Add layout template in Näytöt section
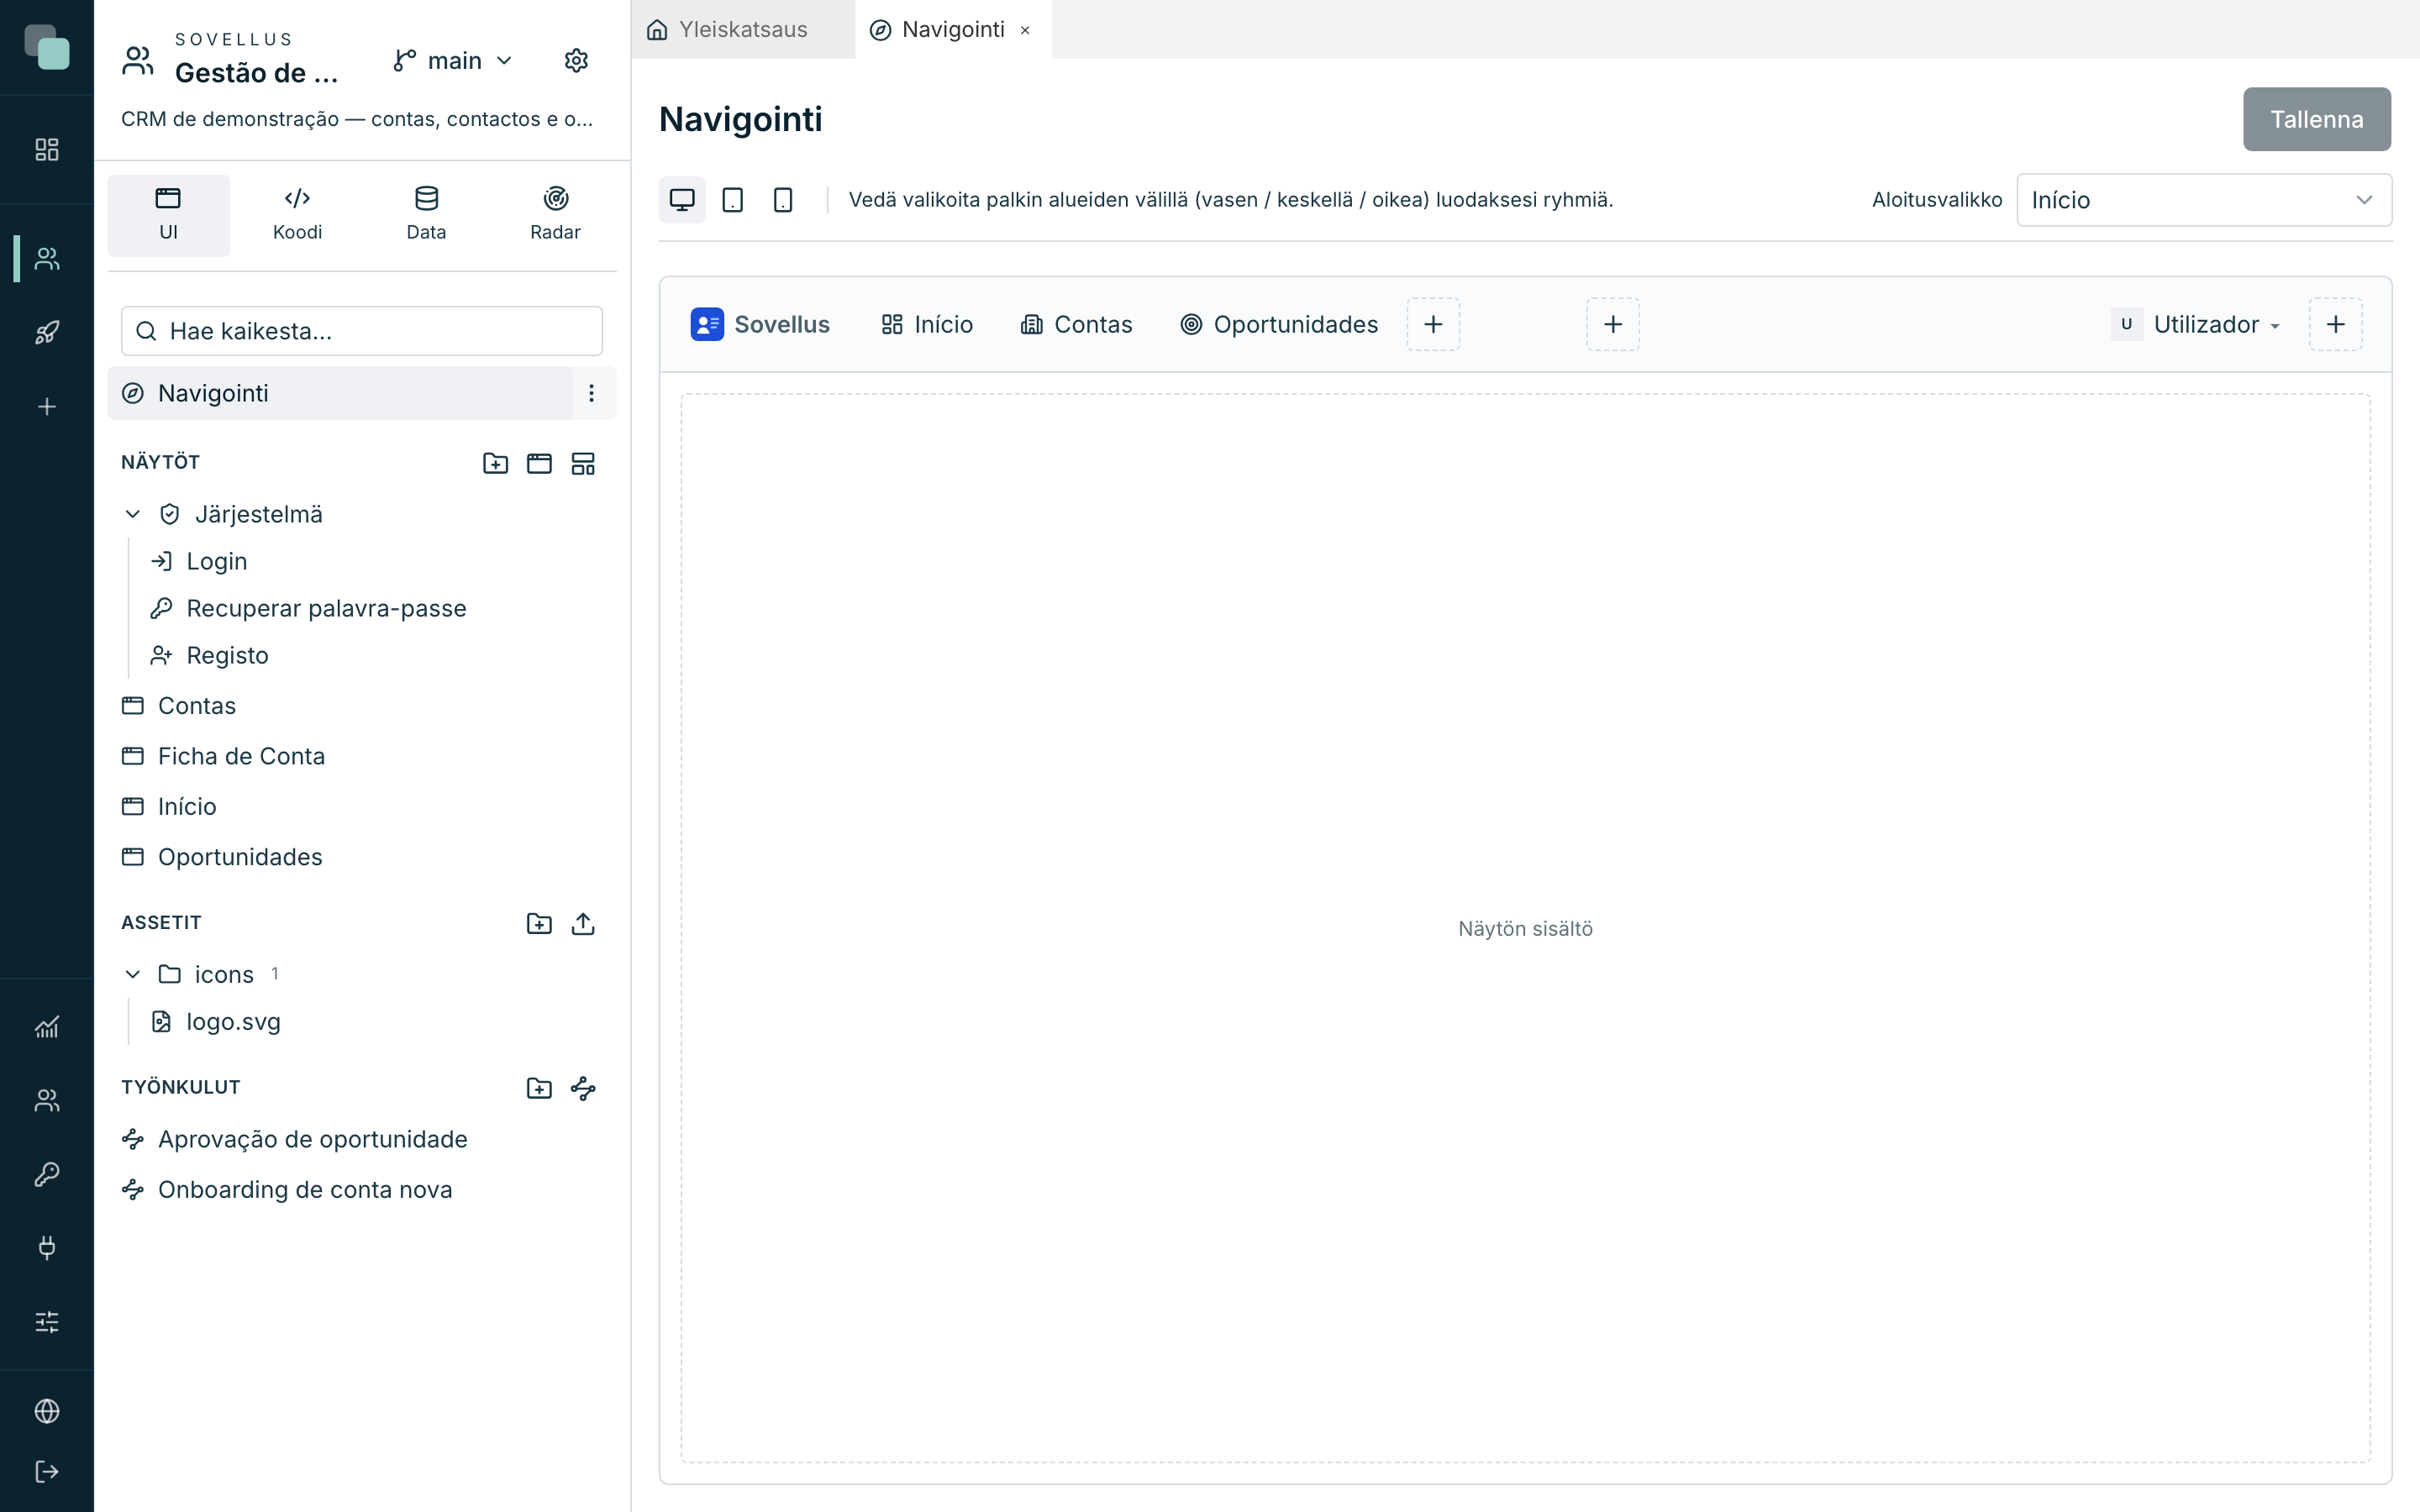Screen dimensions: 2420x1512 583,463
